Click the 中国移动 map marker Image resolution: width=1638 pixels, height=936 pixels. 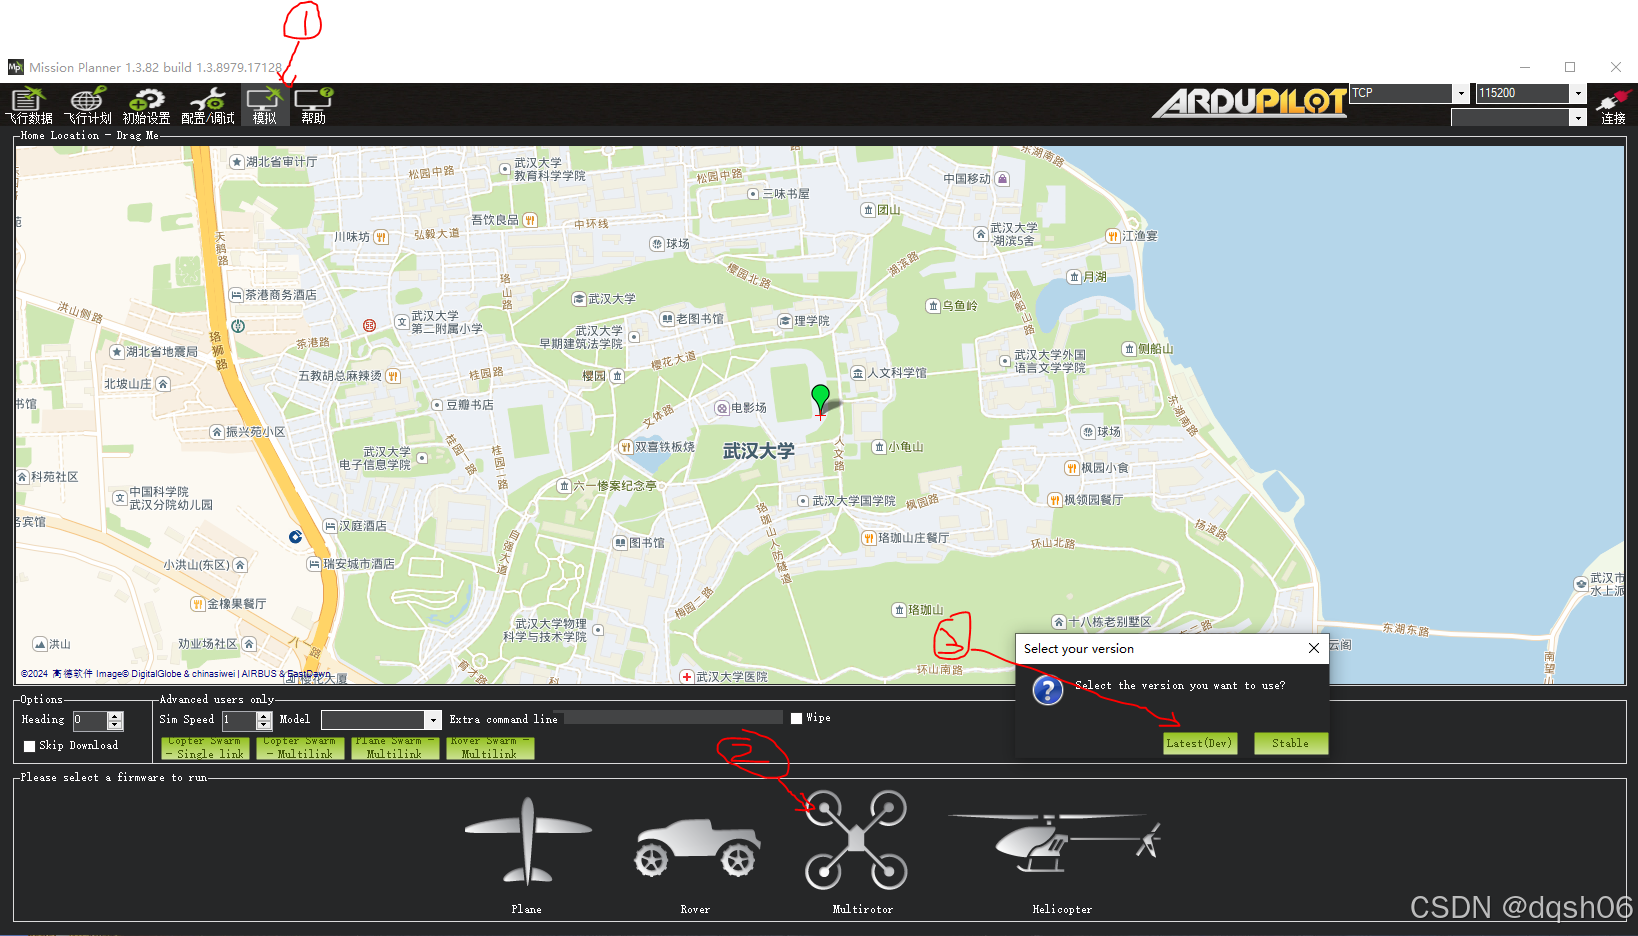(x=1002, y=179)
